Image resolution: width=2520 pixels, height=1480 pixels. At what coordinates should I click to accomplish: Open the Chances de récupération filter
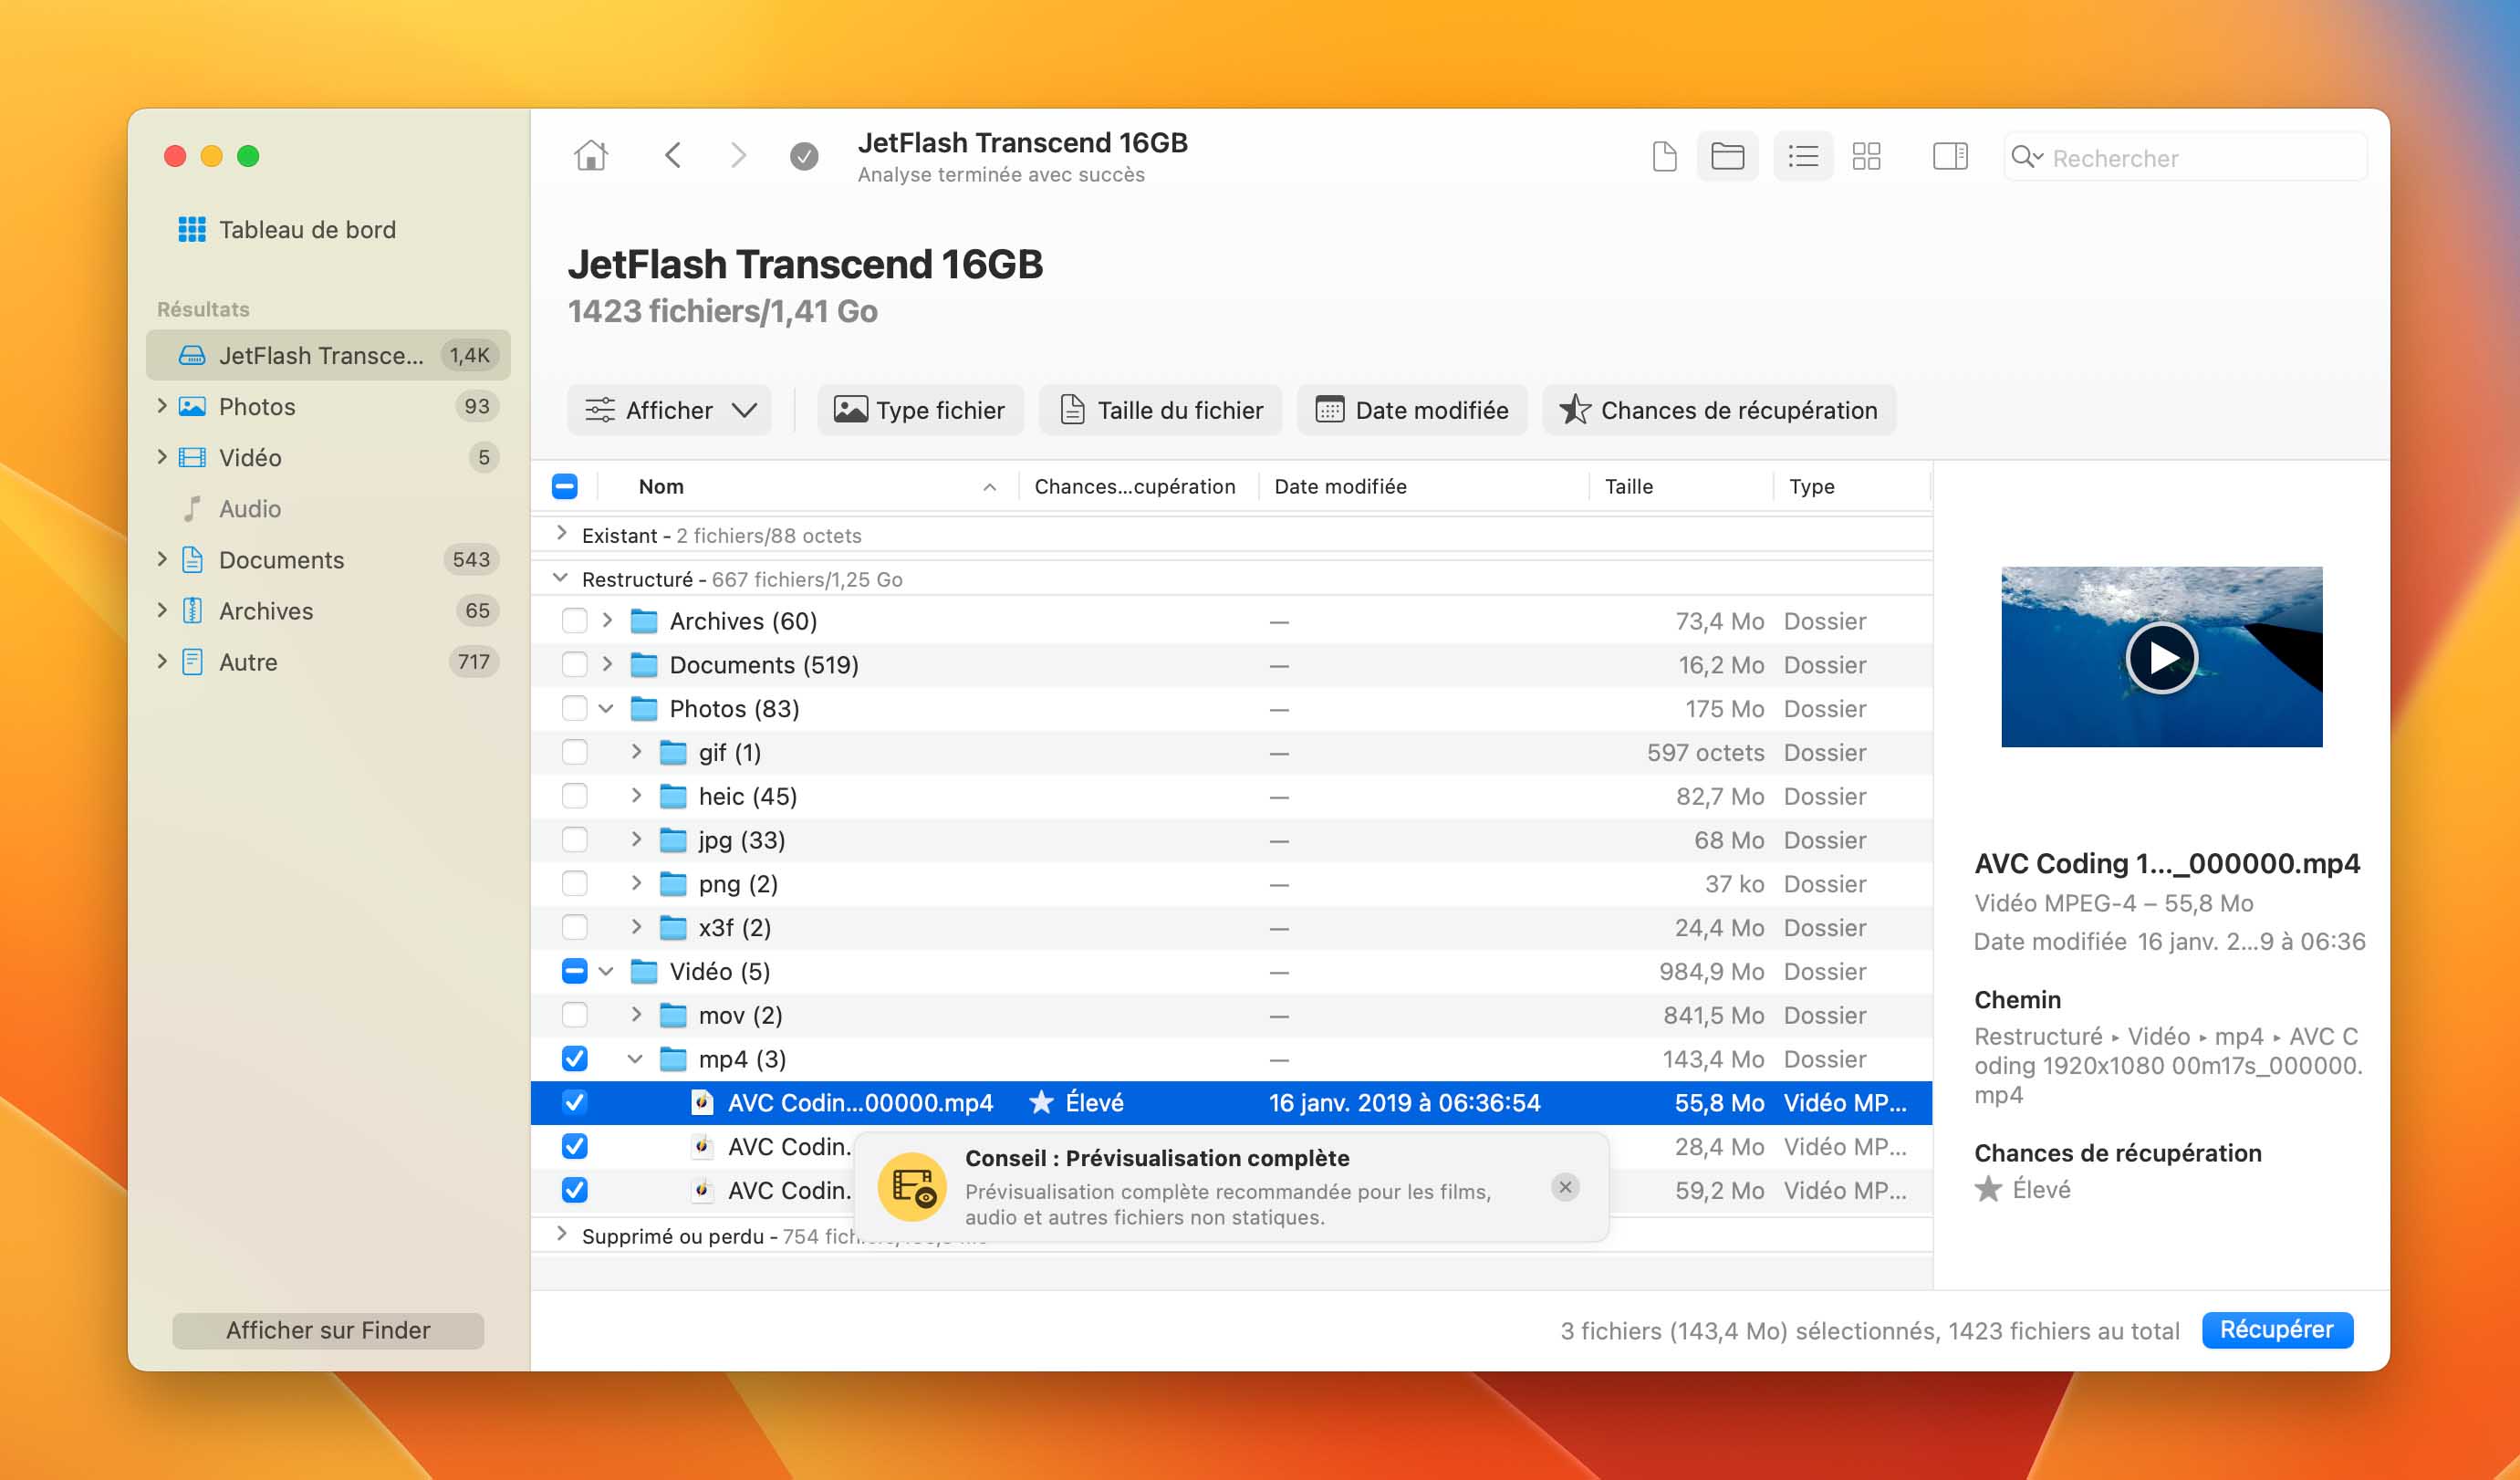pyautogui.click(x=1718, y=410)
